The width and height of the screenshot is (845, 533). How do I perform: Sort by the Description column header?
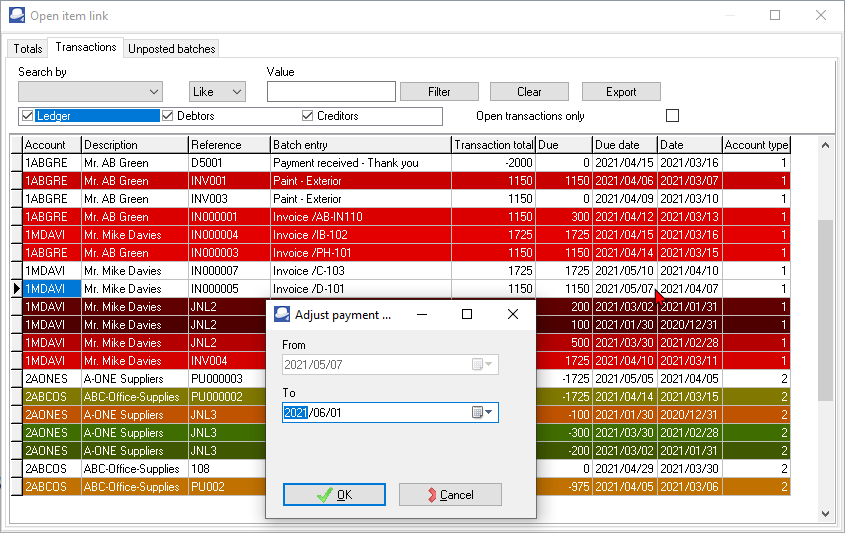[x=135, y=145]
